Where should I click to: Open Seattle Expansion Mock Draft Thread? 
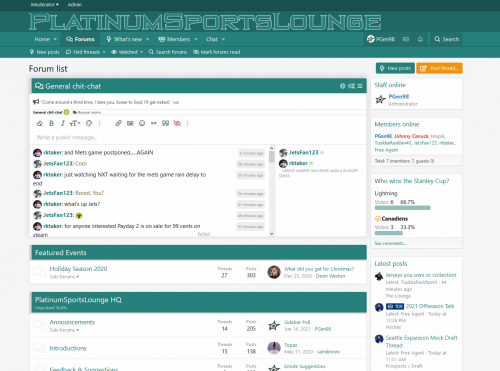tap(421, 341)
